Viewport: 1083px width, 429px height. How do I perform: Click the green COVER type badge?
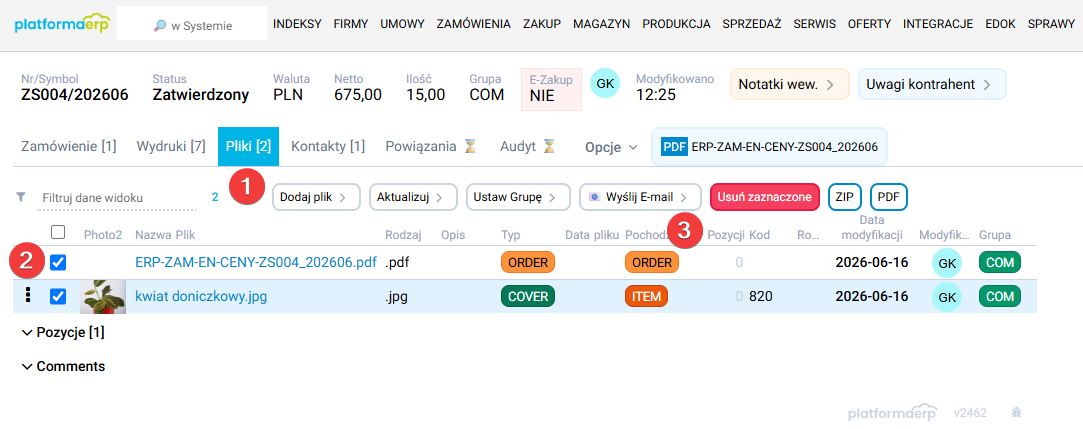tap(528, 296)
